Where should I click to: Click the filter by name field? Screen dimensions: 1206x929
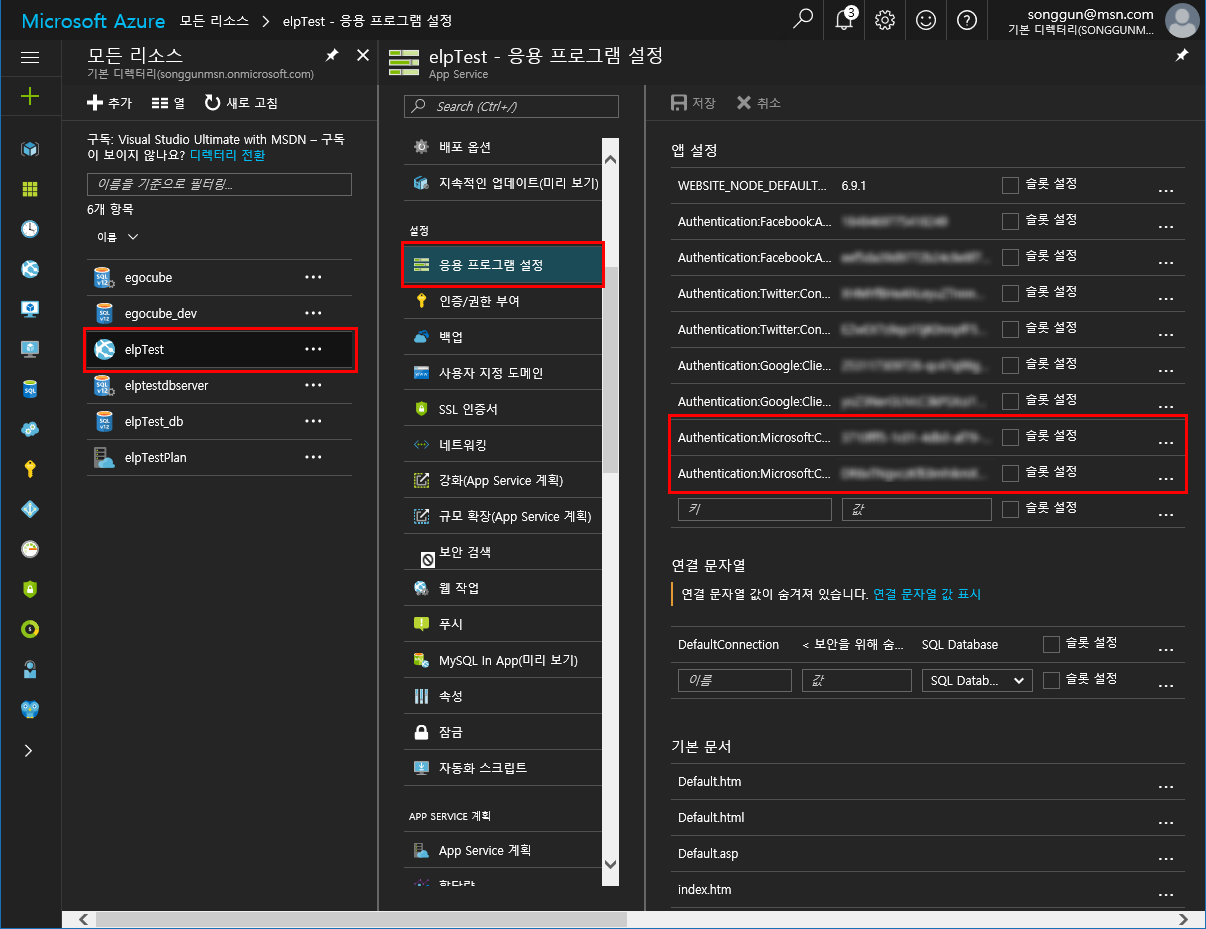219,184
